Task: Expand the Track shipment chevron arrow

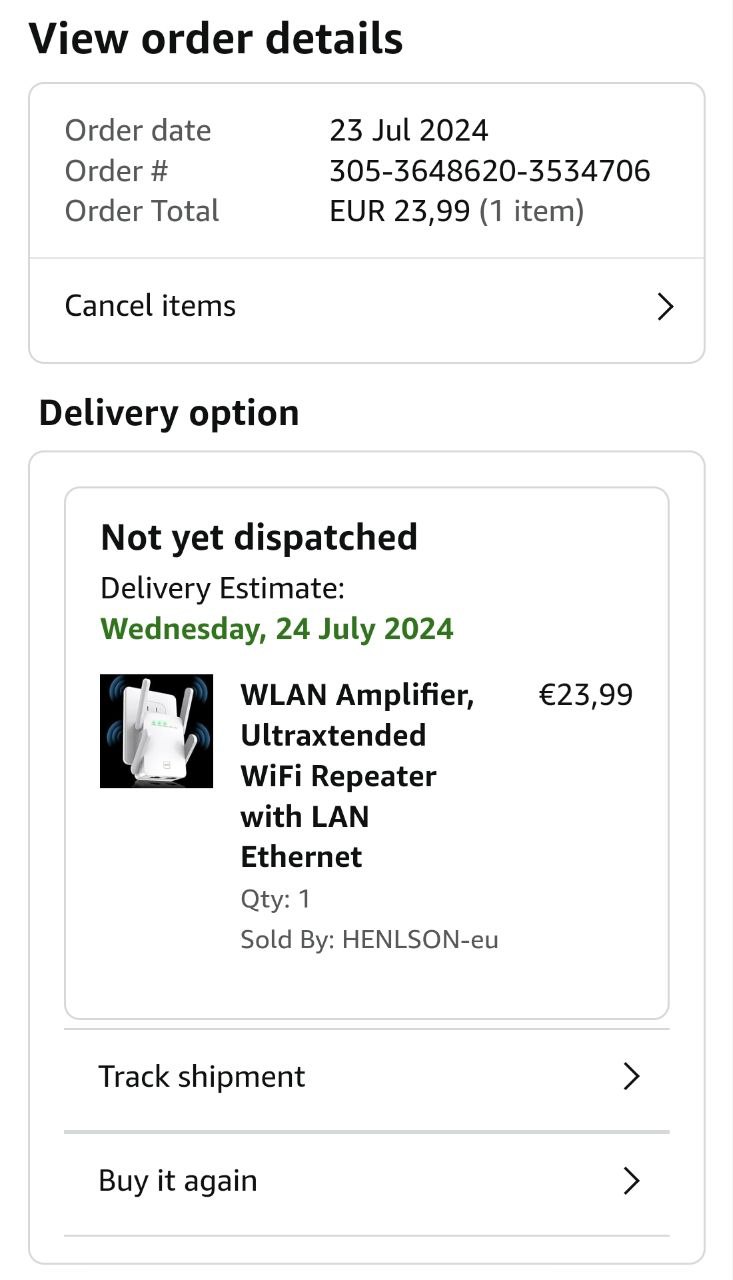Action: tap(631, 1076)
